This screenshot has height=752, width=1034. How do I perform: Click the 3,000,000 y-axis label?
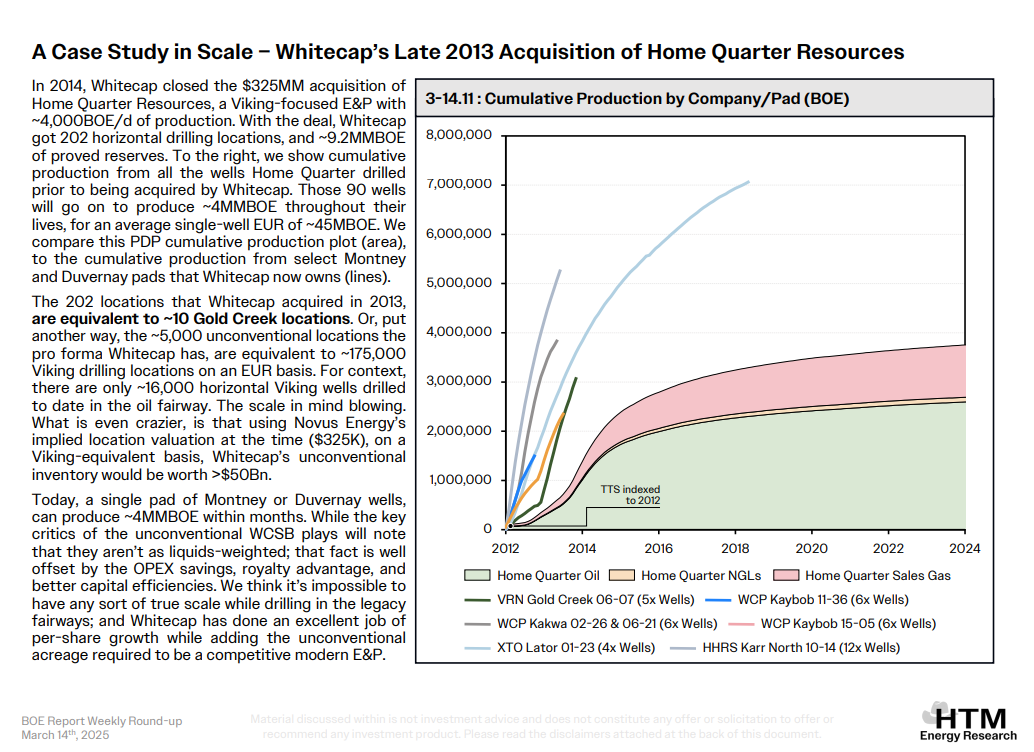[459, 381]
